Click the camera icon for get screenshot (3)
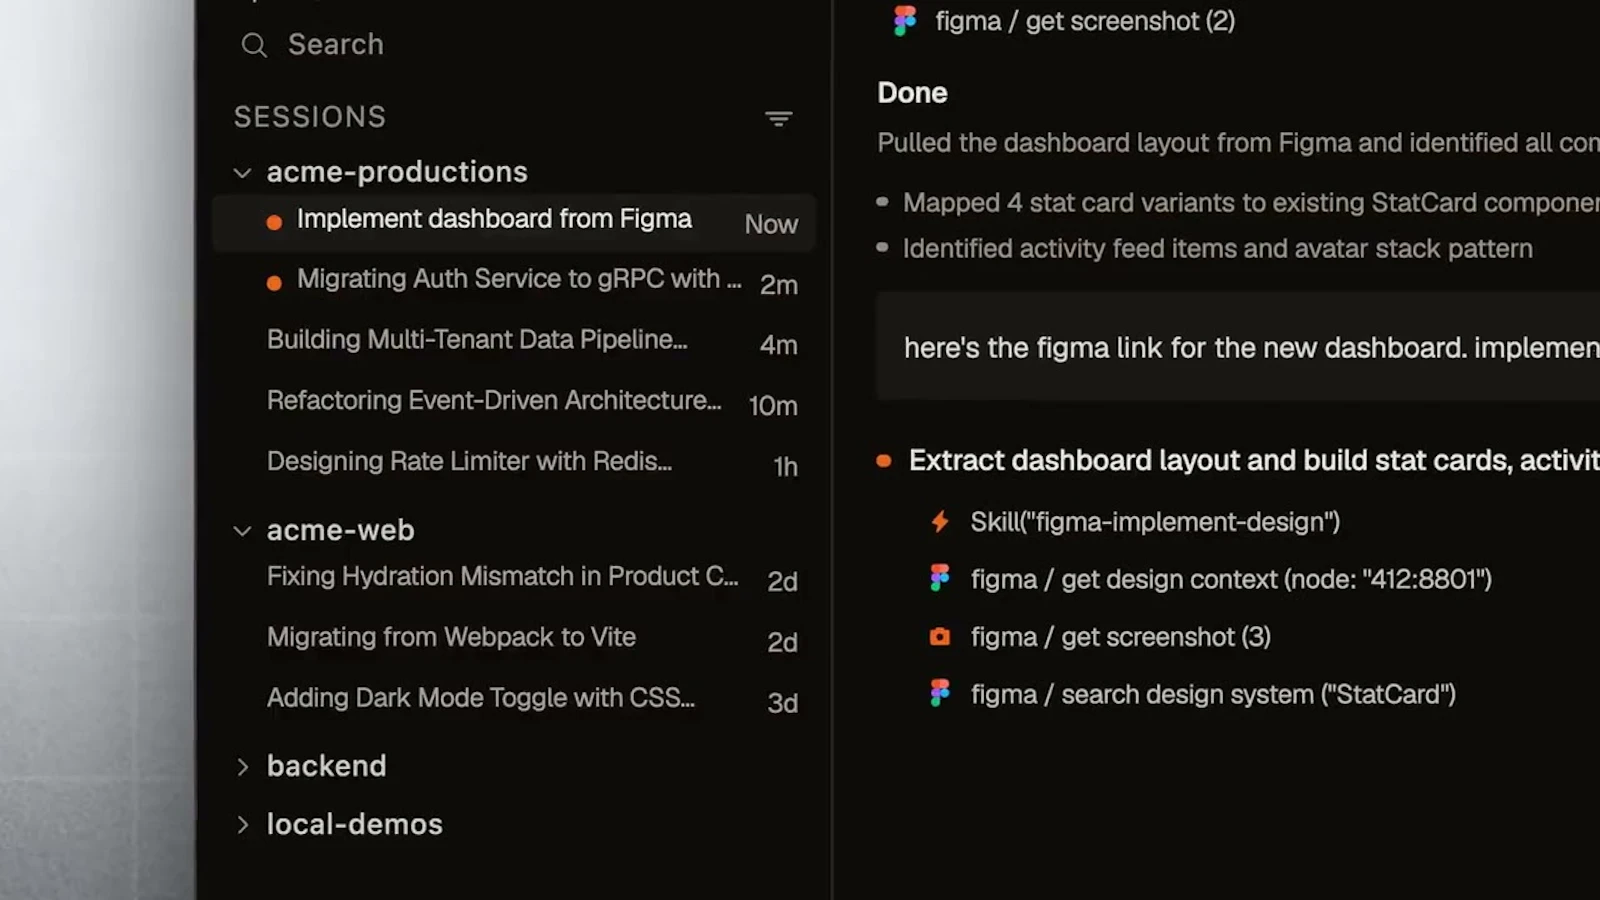This screenshot has width=1600, height=900. pos(939,636)
